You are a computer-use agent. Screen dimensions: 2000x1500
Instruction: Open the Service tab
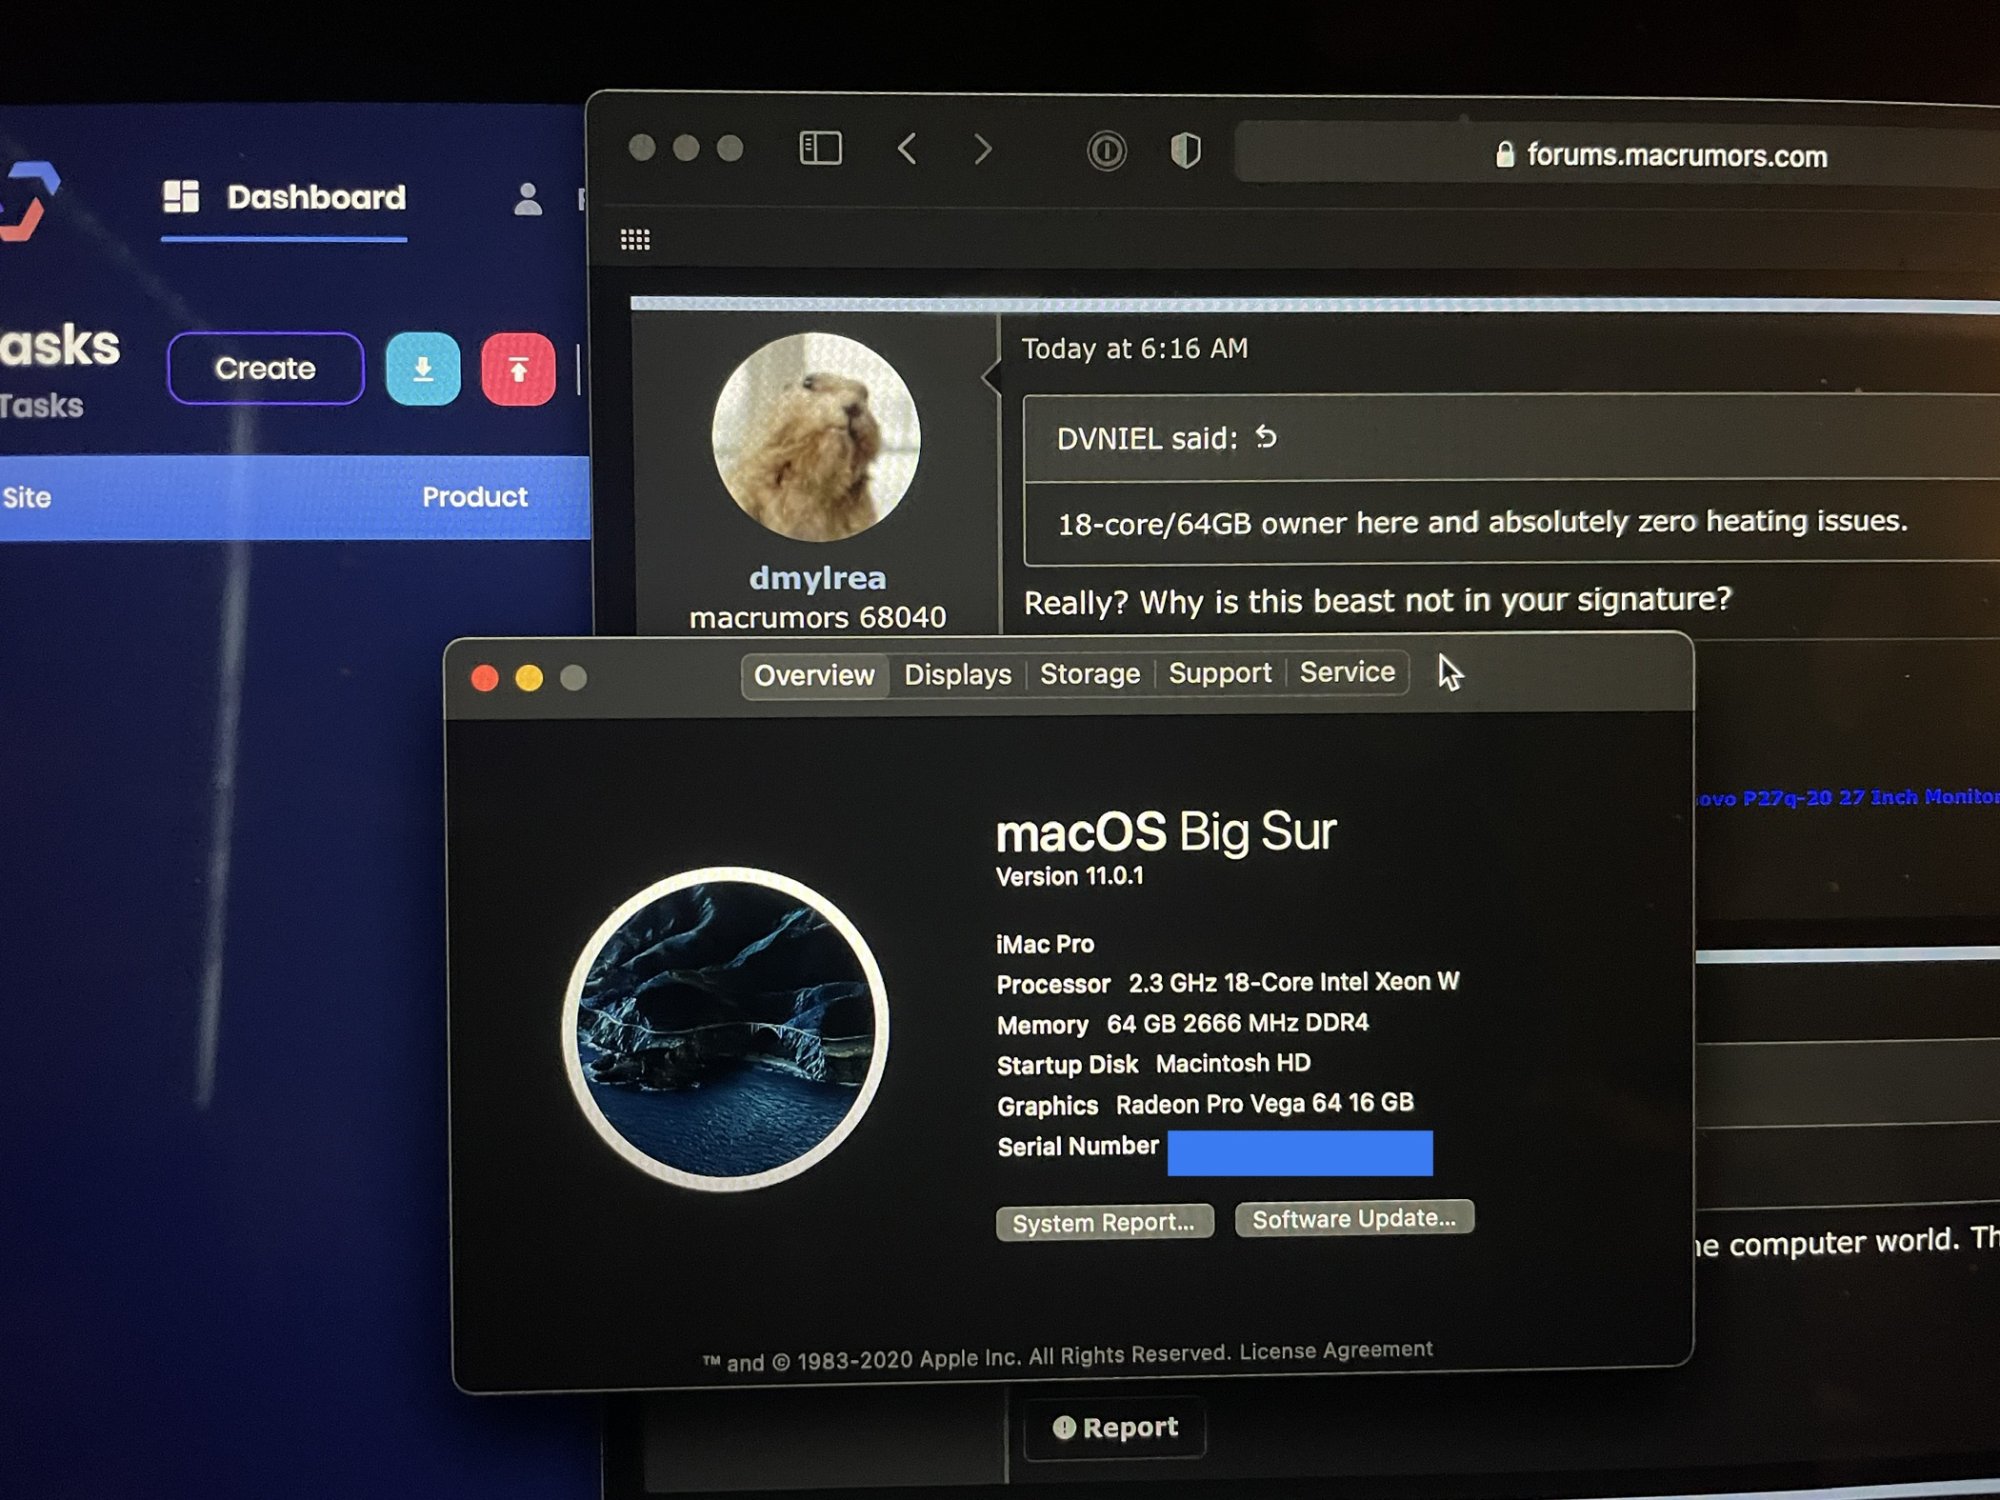(x=1346, y=672)
